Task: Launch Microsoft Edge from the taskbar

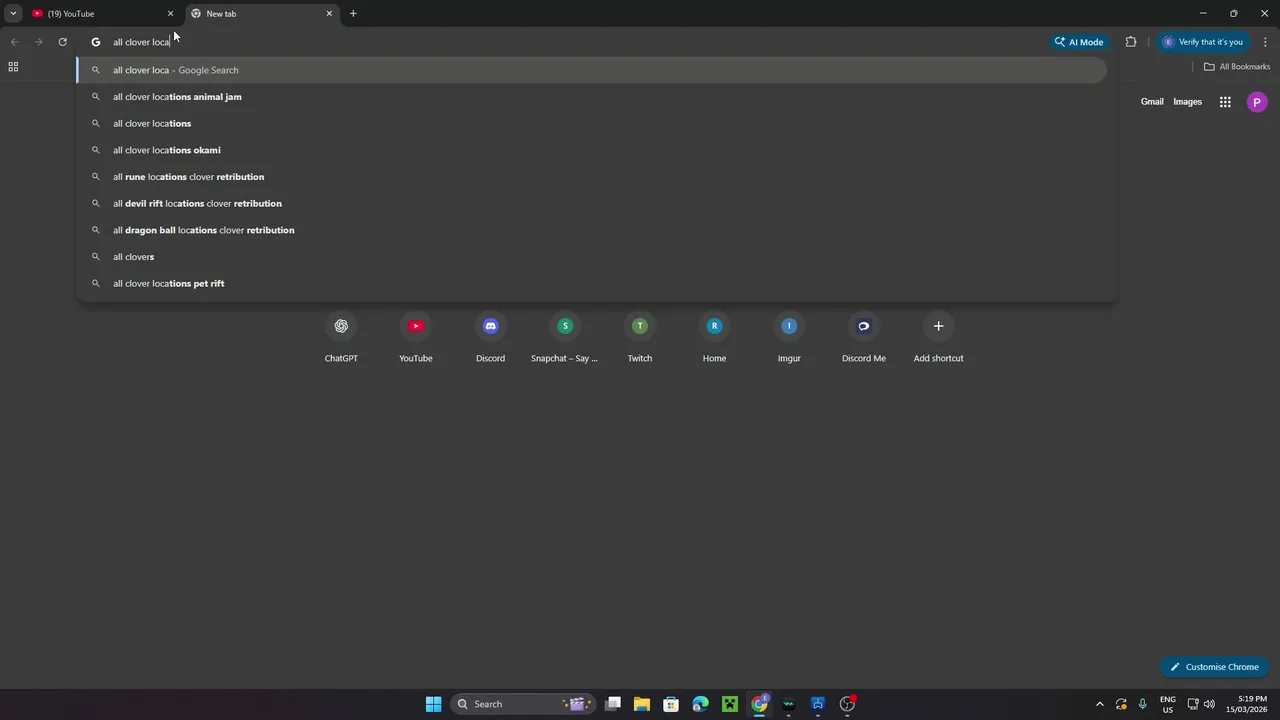Action: point(701,704)
